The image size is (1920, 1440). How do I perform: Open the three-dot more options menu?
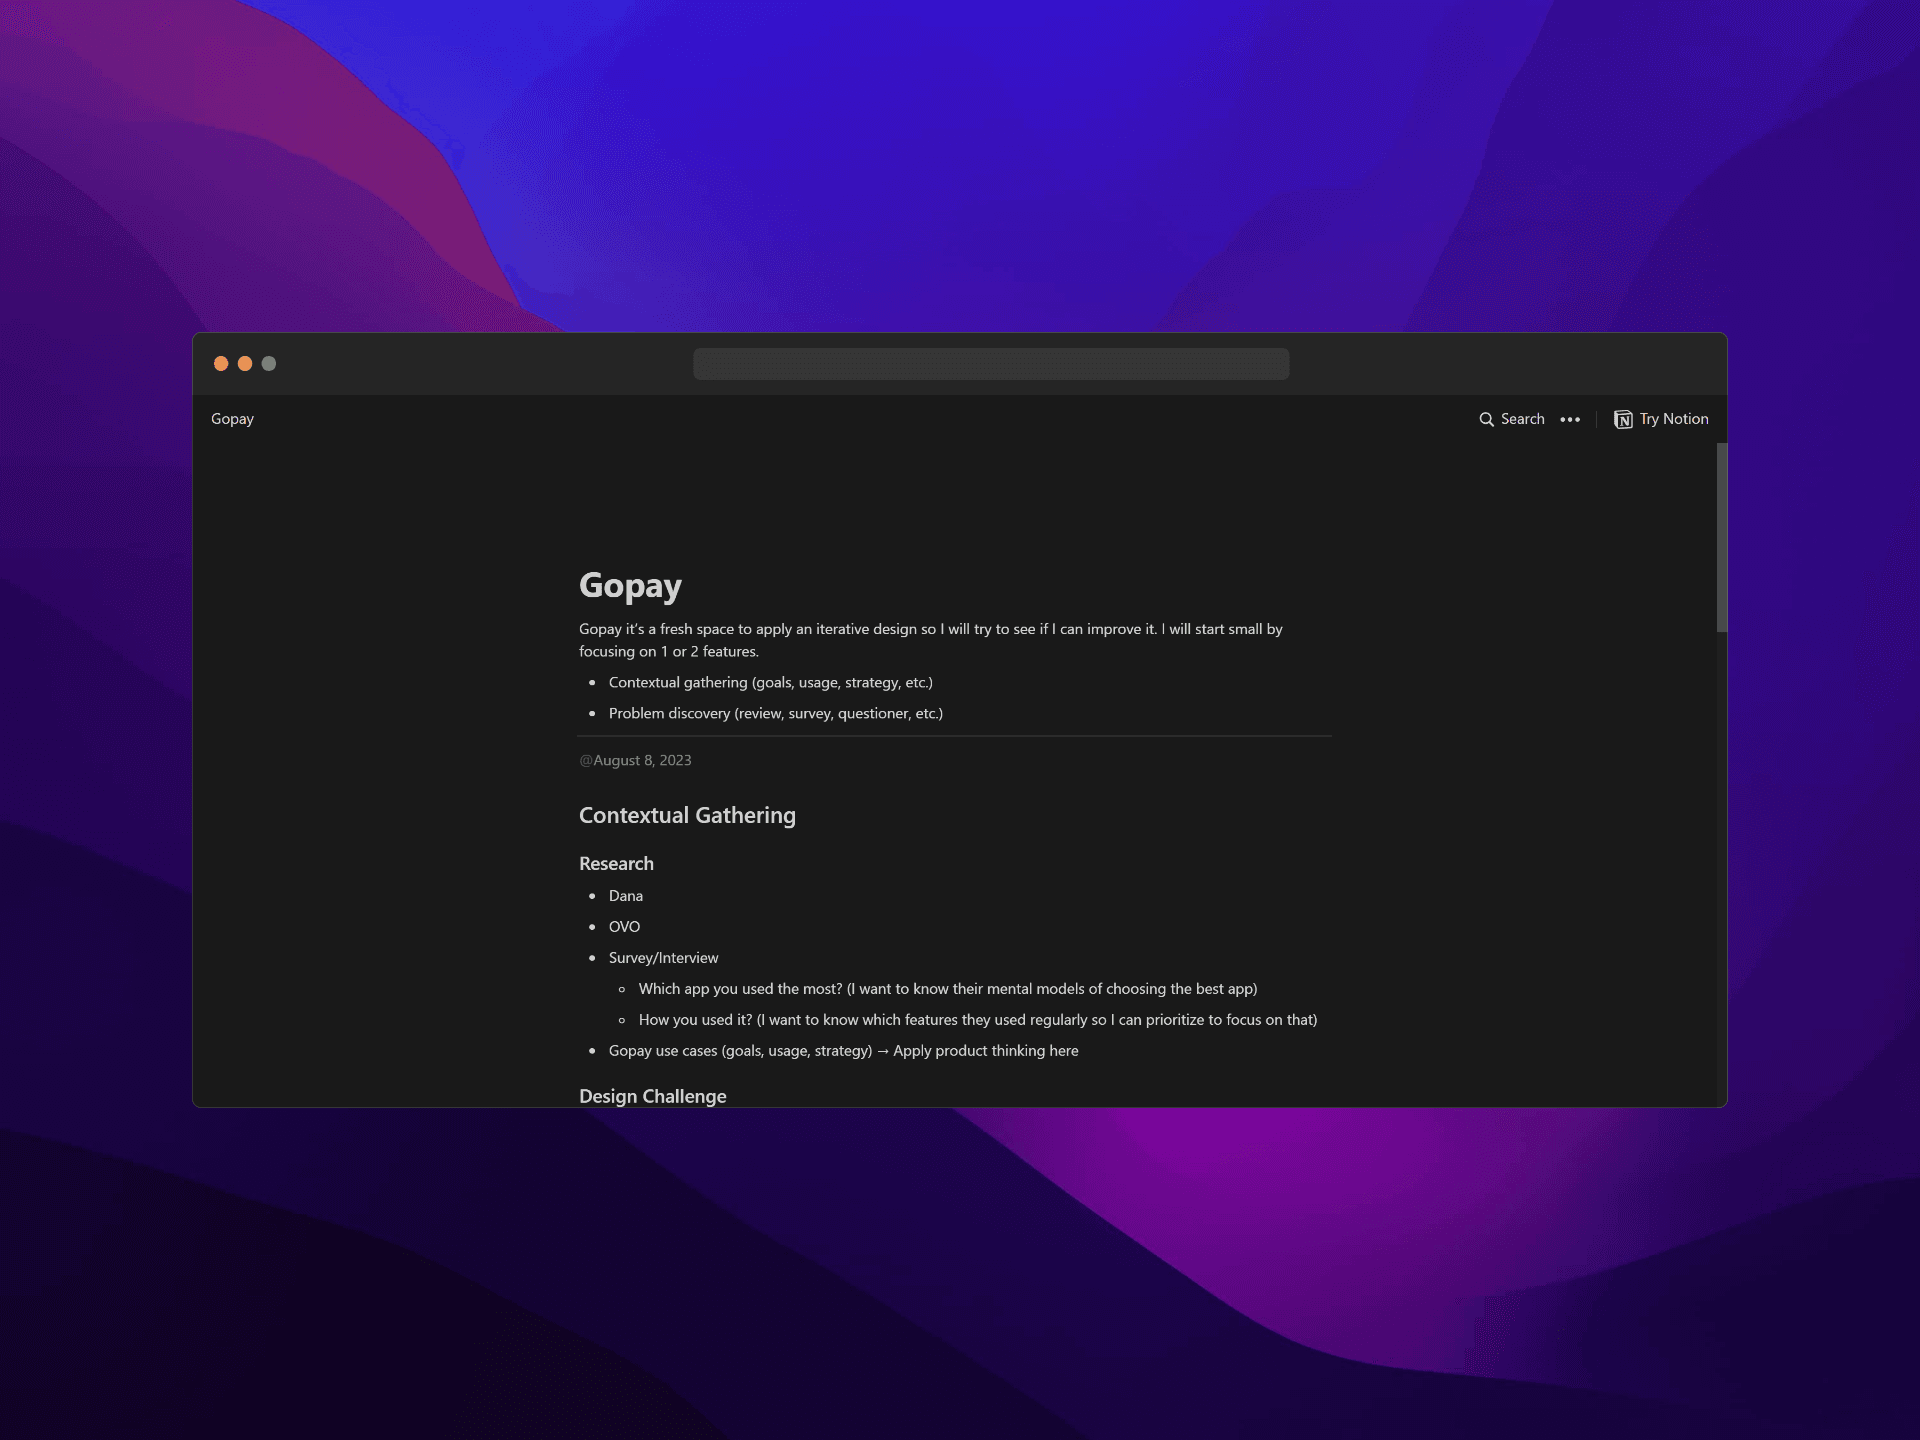(x=1570, y=419)
